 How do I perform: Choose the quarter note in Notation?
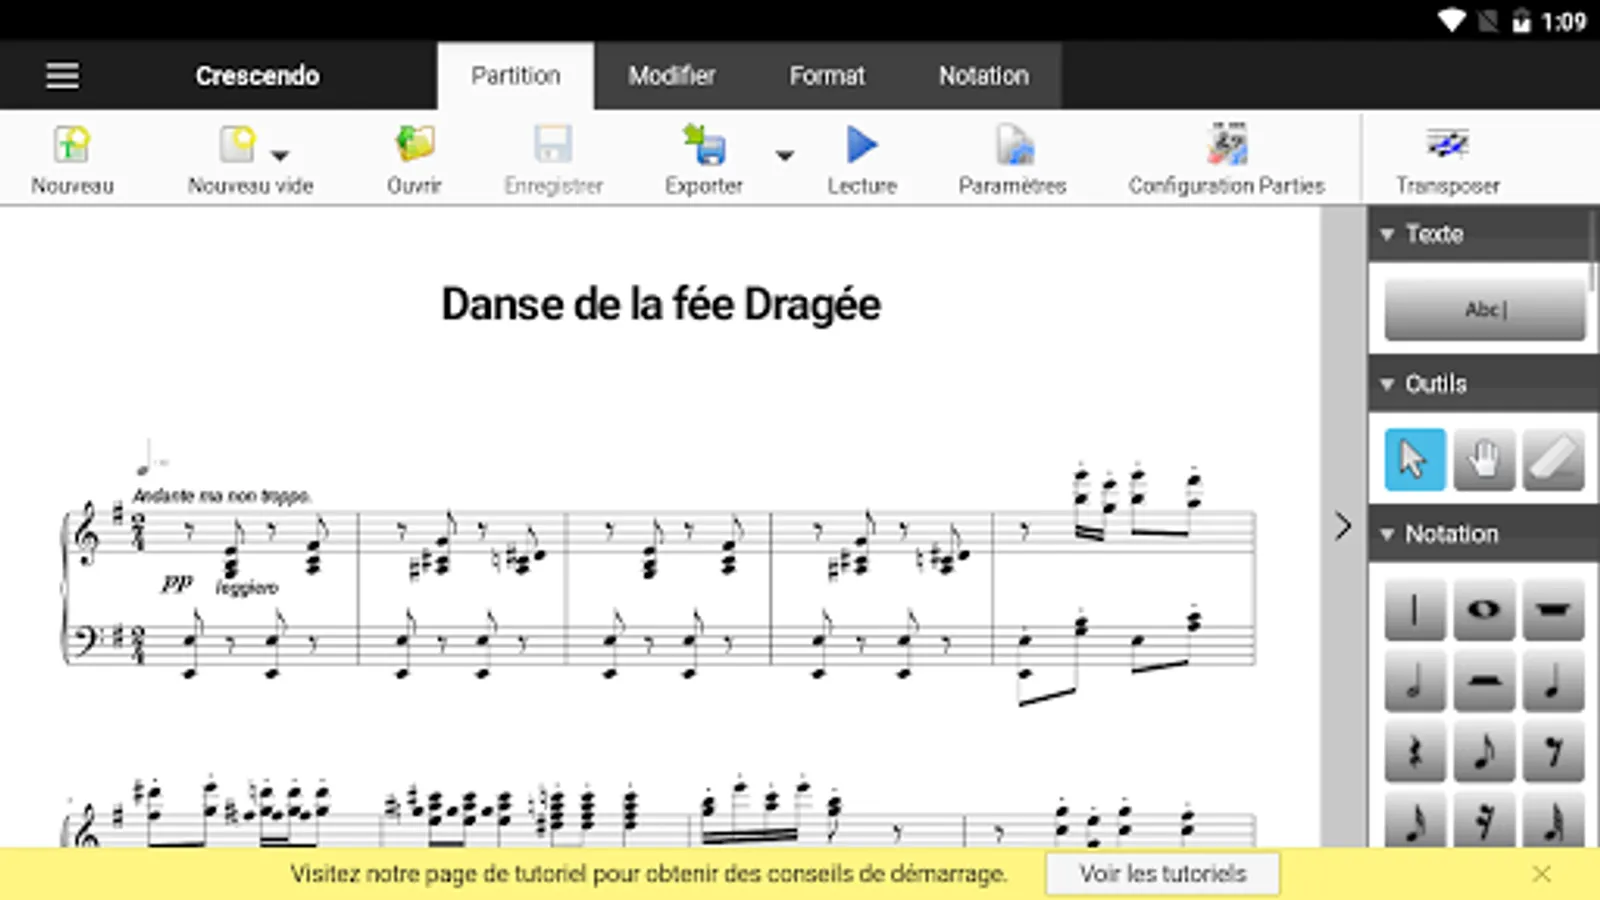tap(1553, 681)
